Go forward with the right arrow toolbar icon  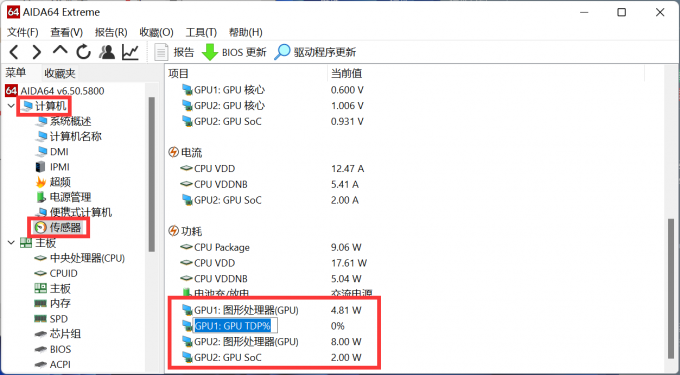click(37, 52)
